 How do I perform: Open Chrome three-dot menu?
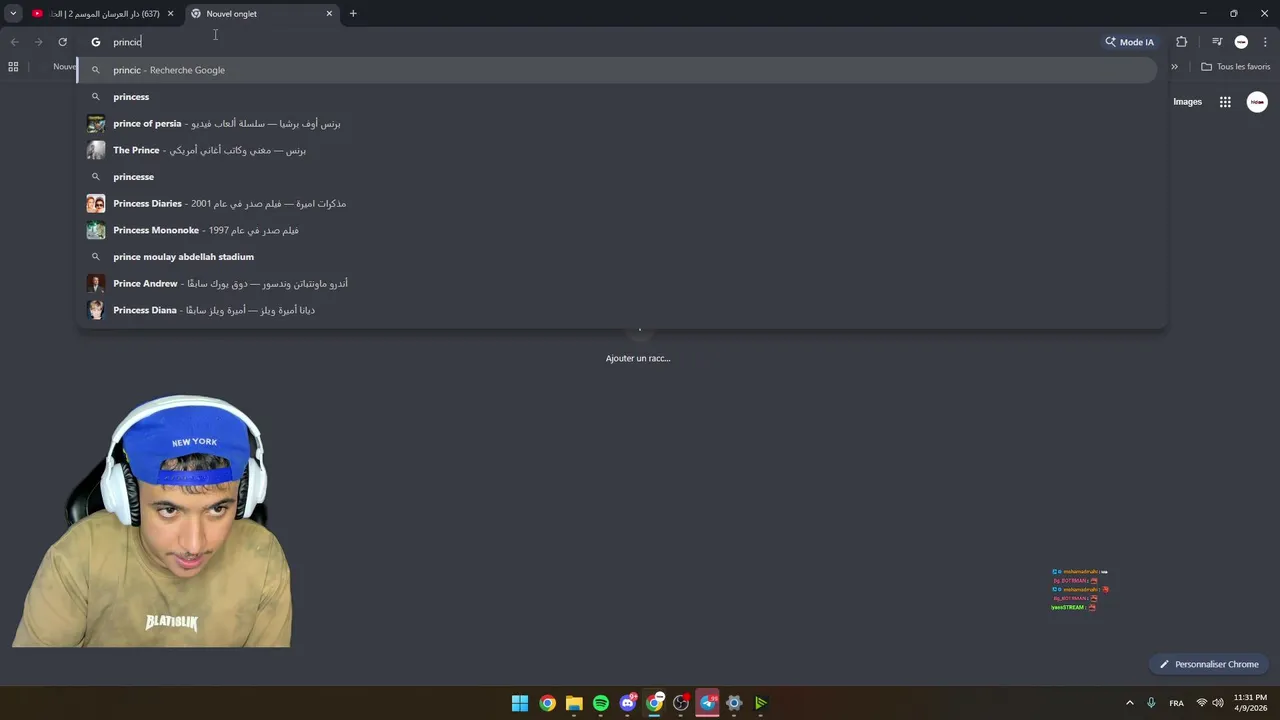pos(1265,42)
